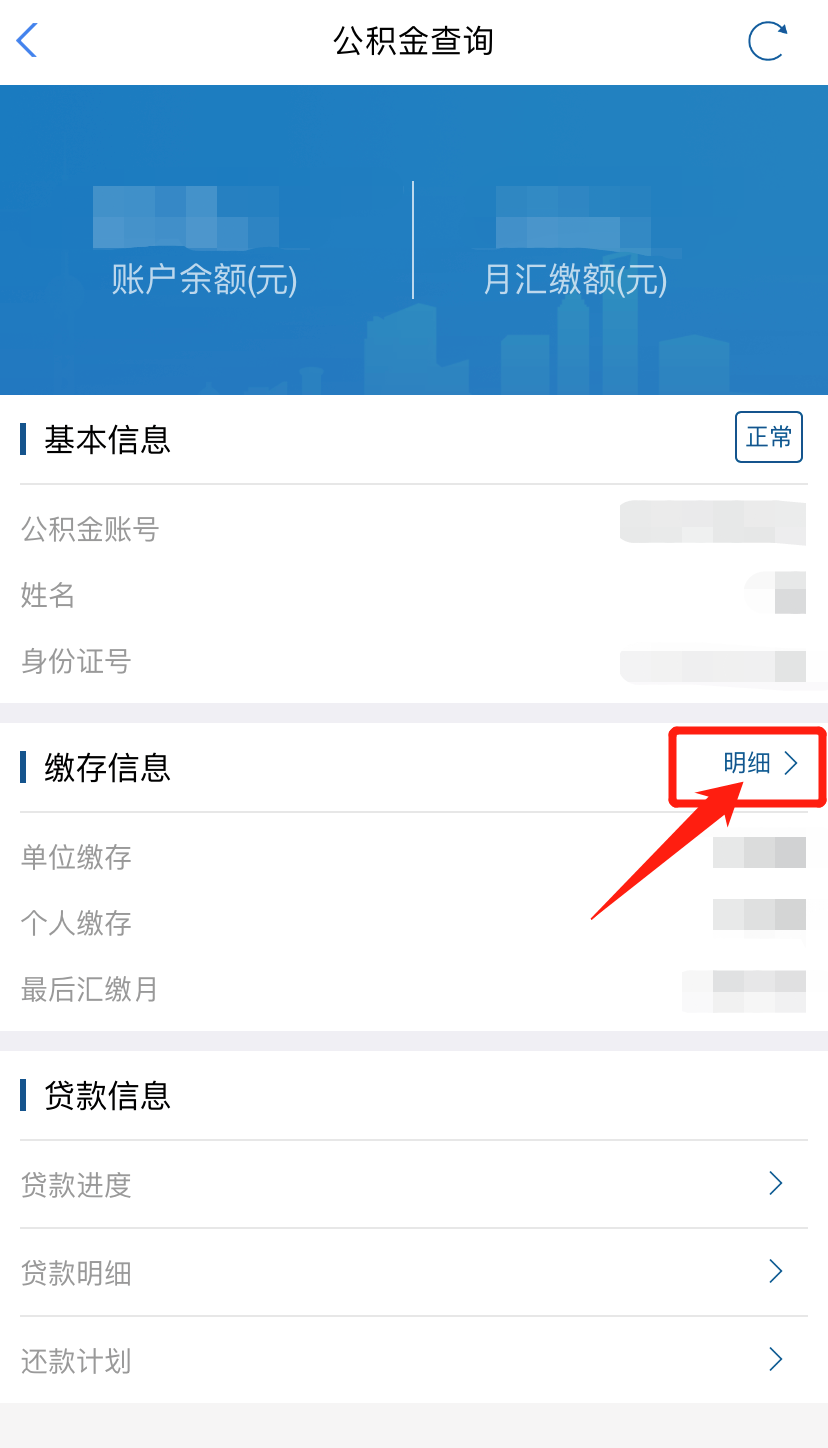Expand the 还款计划 chevron arrow
Image resolution: width=828 pixels, height=1448 pixels.
[x=775, y=1360]
